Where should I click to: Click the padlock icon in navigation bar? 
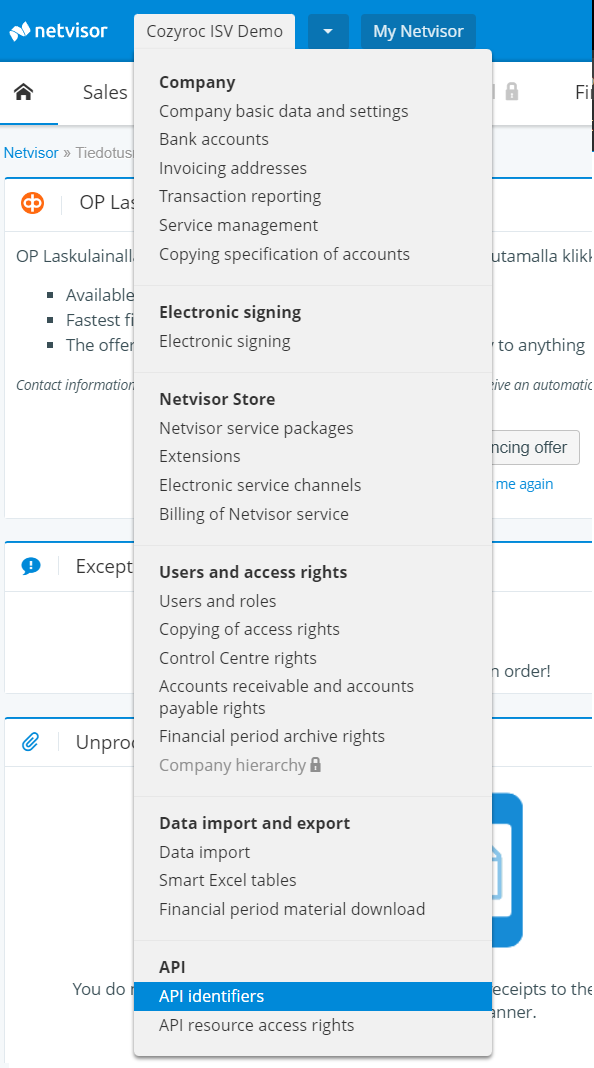(x=512, y=92)
